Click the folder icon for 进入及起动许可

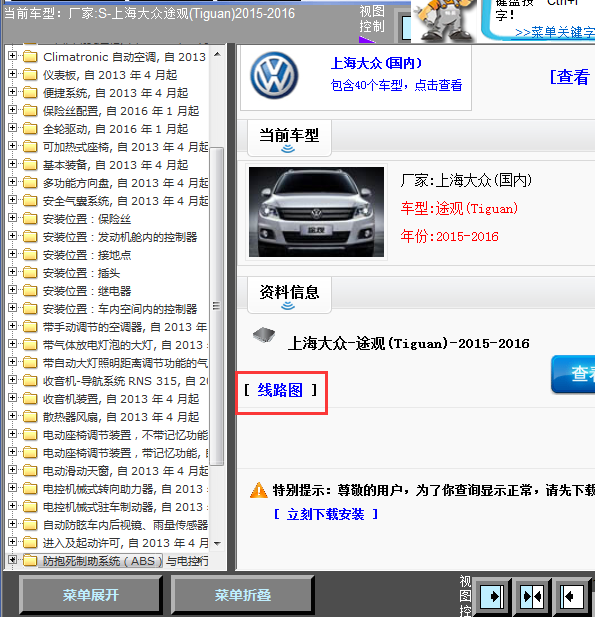point(30,543)
